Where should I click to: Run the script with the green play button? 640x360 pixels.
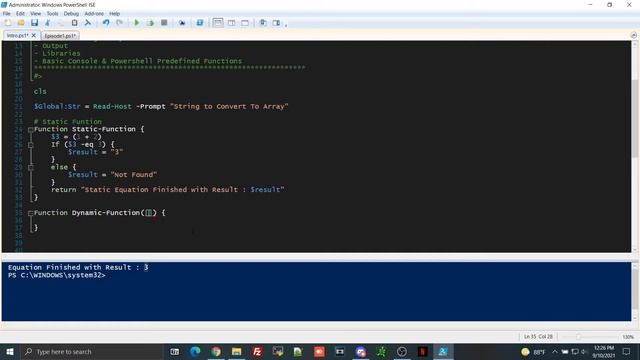(x=137, y=23)
